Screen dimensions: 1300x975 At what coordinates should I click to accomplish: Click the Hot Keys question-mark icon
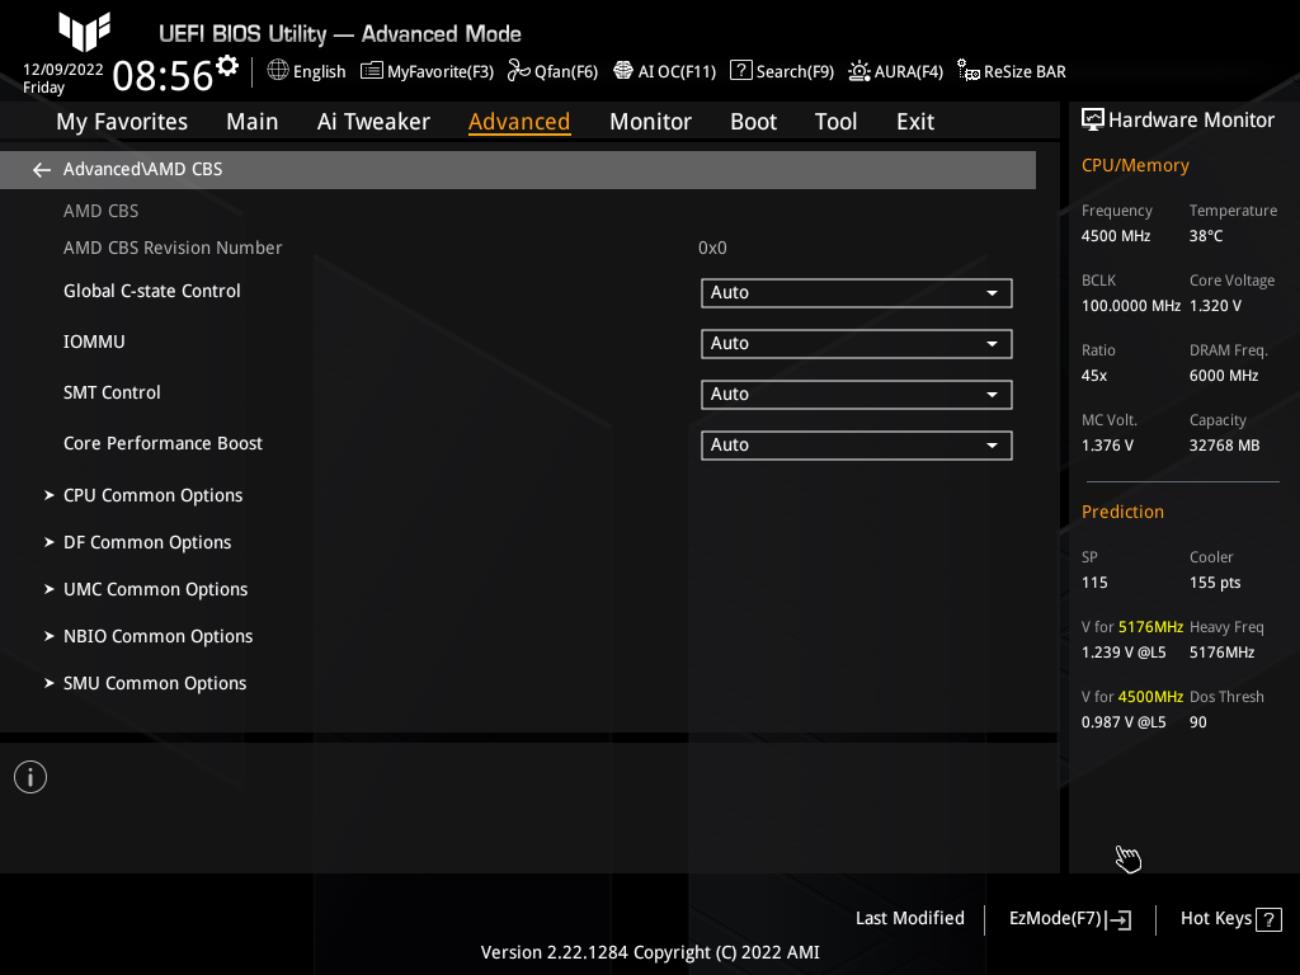click(x=1269, y=920)
